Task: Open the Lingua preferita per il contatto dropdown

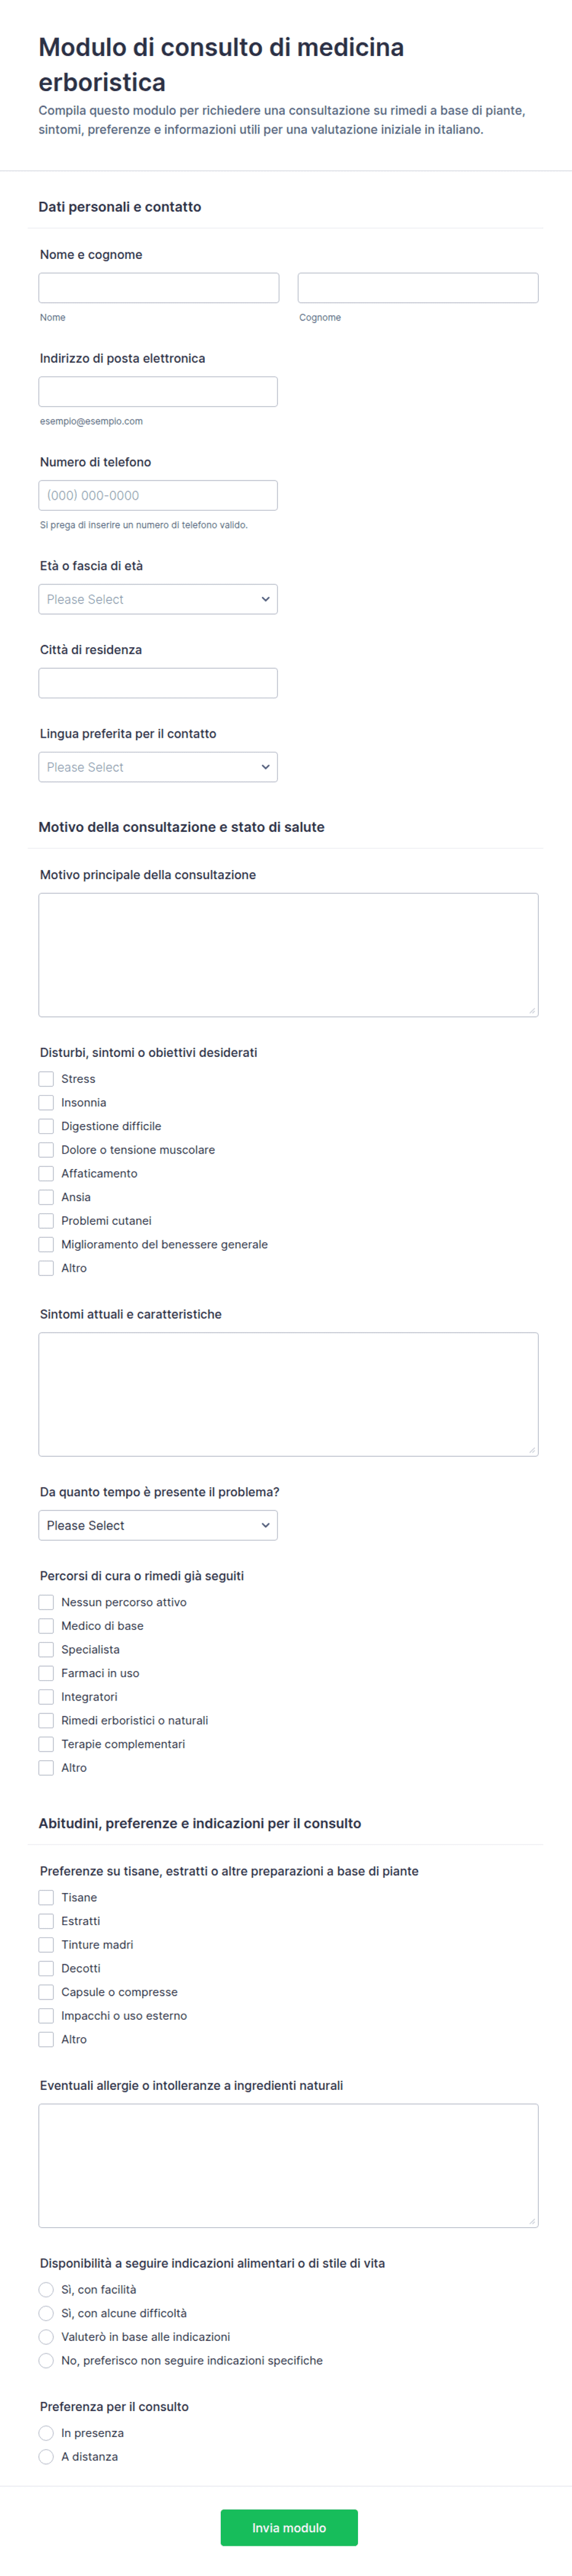Action: [158, 768]
